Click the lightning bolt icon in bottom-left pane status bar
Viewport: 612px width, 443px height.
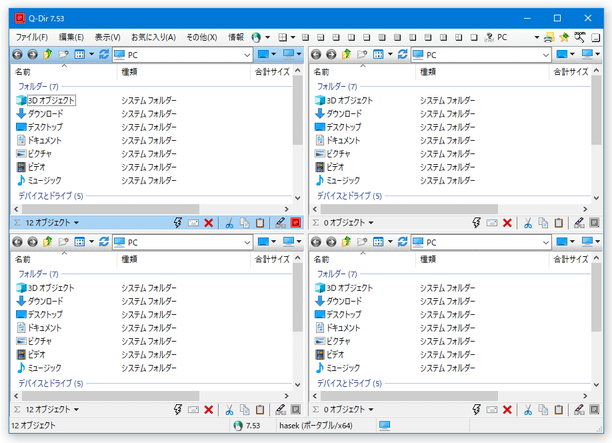pyautogui.click(x=178, y=409)
